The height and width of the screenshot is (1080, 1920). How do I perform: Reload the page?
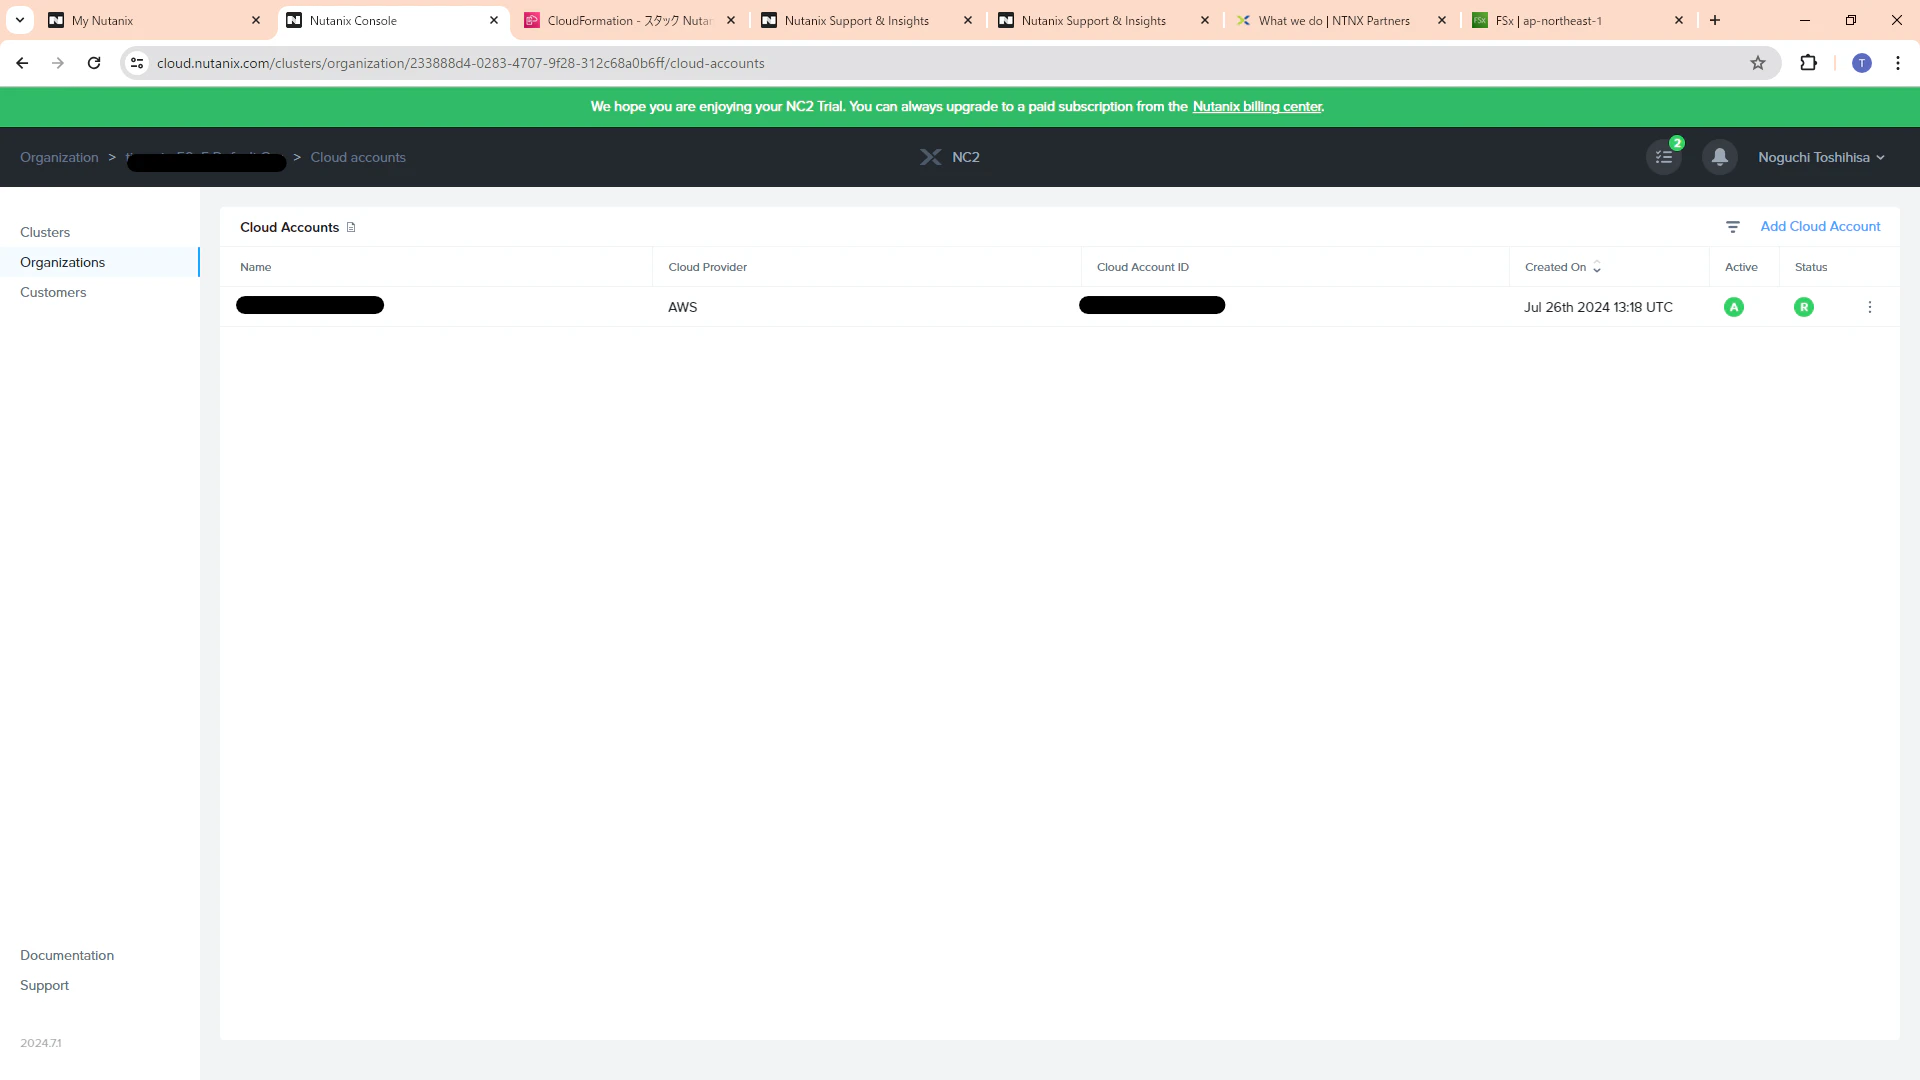[x=94, y=63]
